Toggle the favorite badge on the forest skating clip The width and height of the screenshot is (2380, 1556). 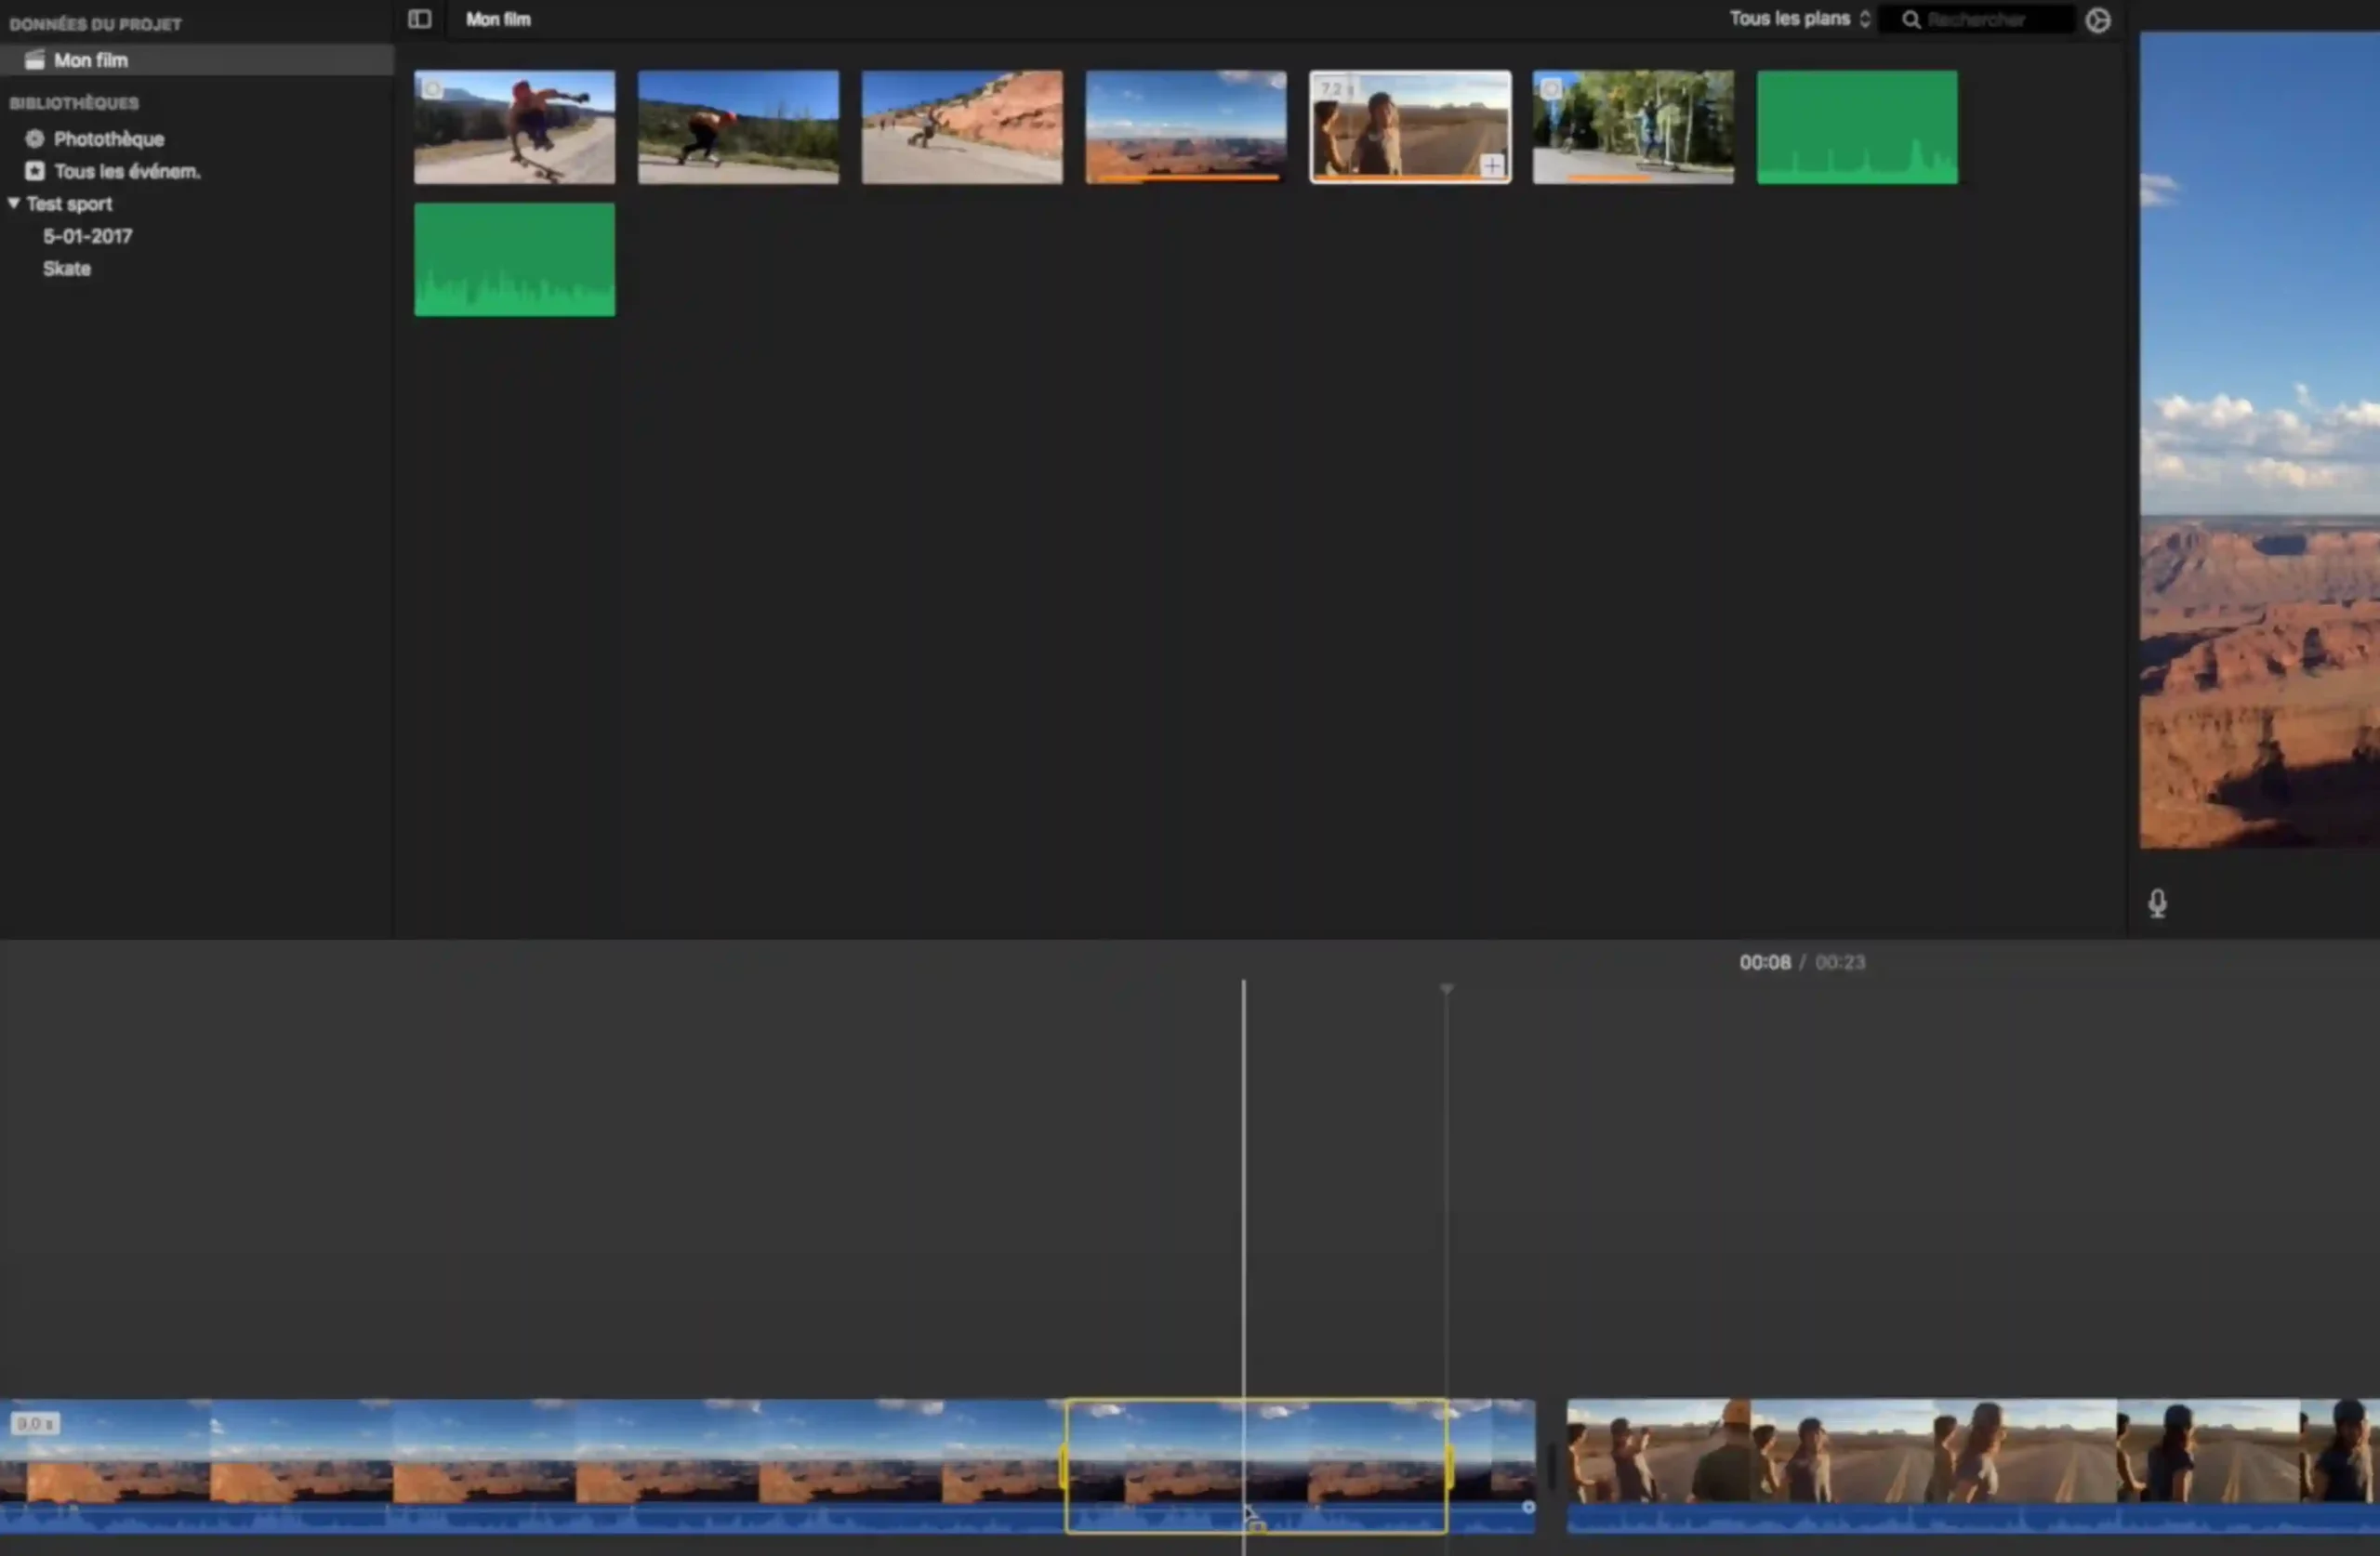(1550, 89)
